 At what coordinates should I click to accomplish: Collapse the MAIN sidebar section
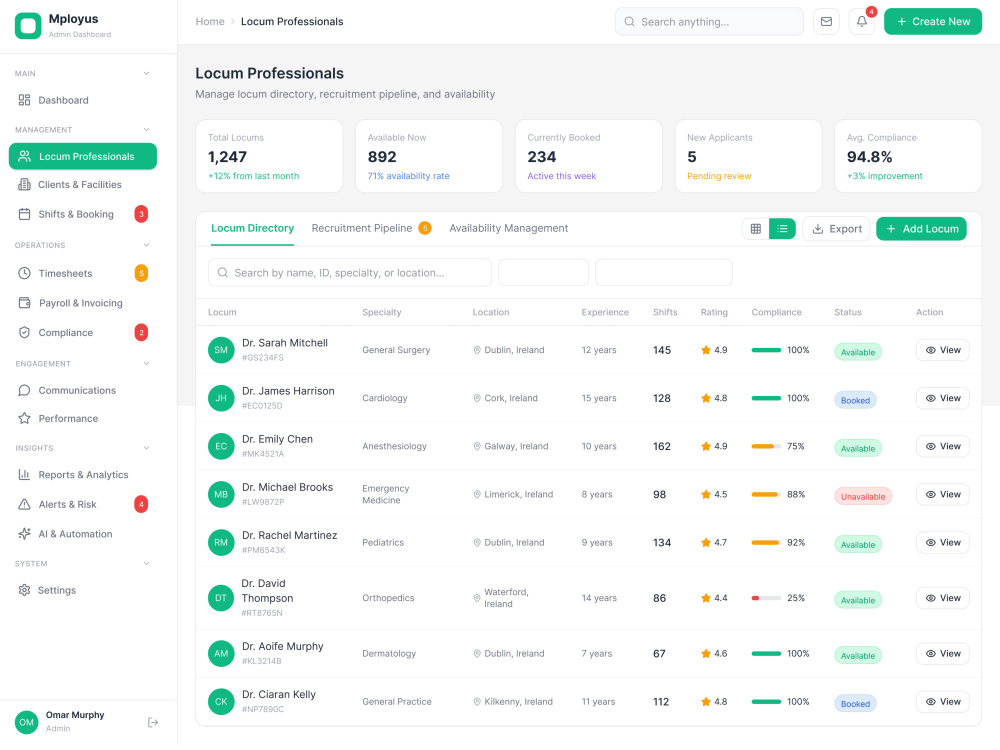pyautogui.click(x=147, y=73)
